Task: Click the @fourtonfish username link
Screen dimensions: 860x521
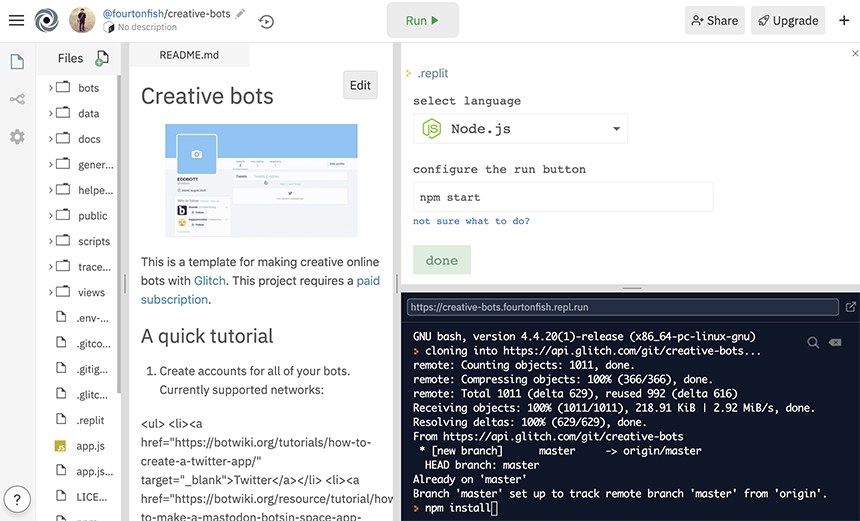Action: (x=133, y=14)
